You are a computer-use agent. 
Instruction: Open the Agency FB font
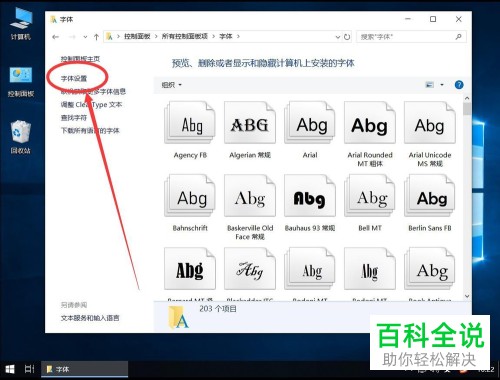pos(190,131)
